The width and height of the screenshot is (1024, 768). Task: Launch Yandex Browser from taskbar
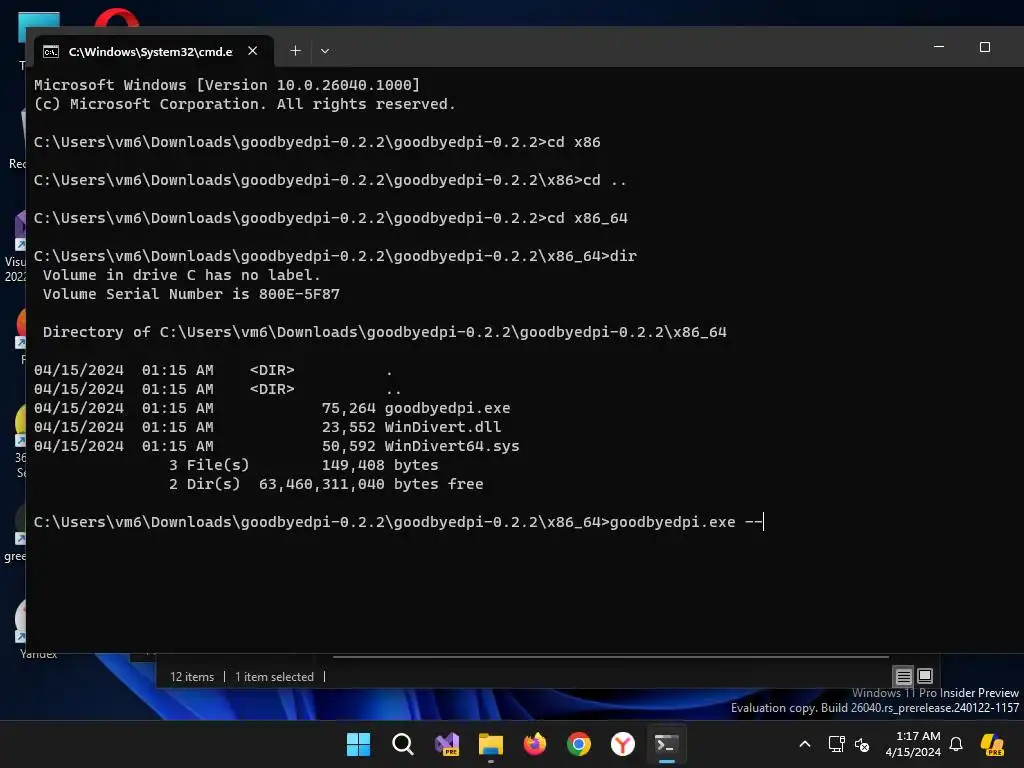tap(623, 744)
